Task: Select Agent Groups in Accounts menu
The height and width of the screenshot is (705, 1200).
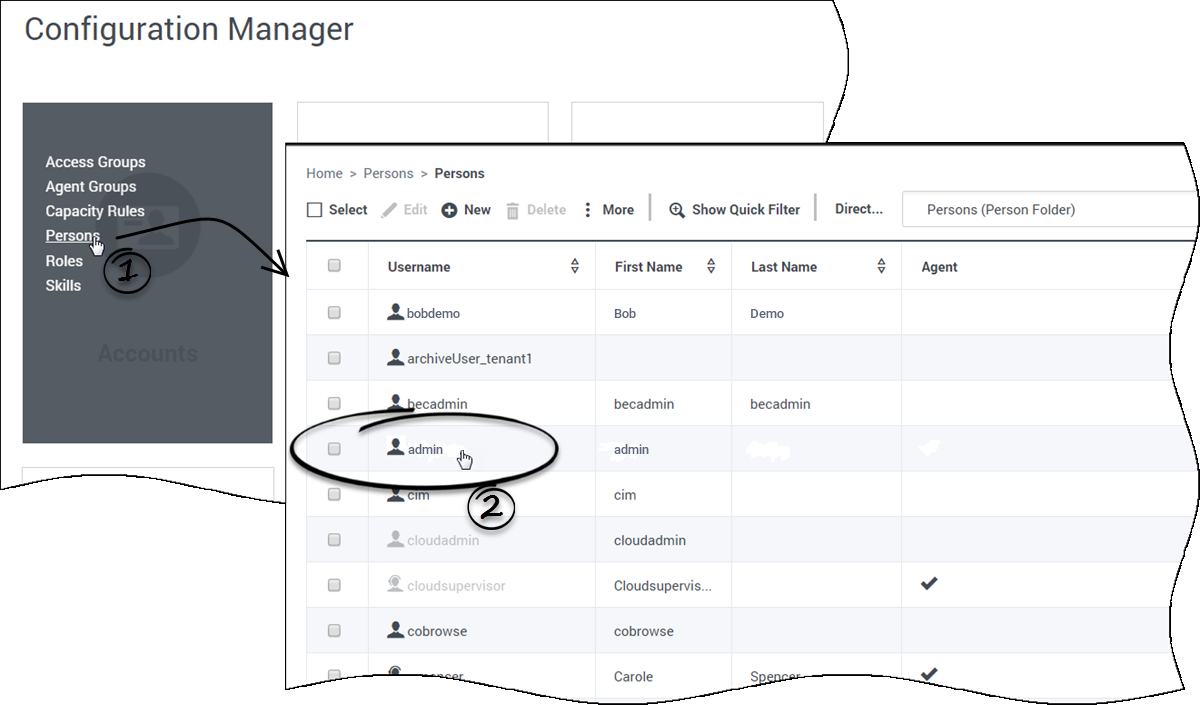Action: pos(90,187)
